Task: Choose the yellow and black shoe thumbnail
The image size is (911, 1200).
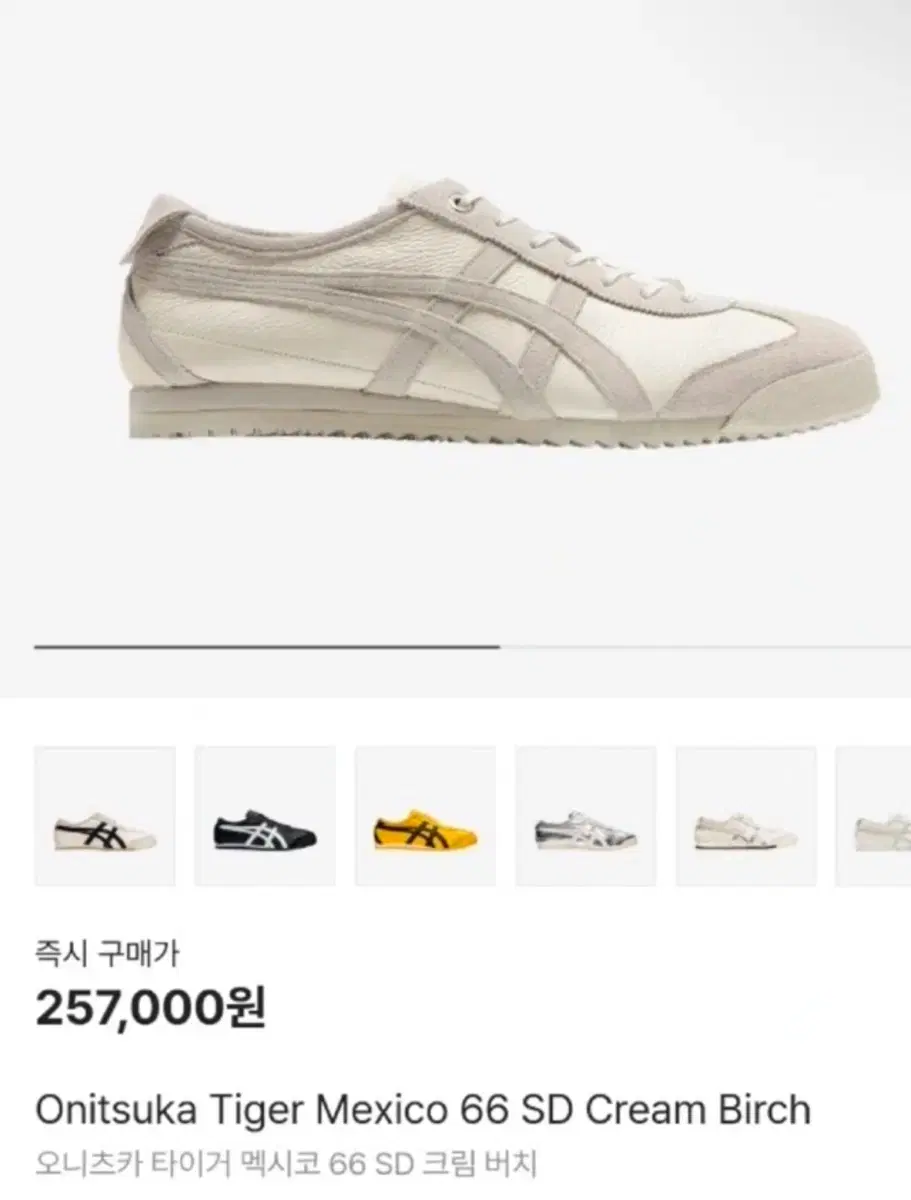Action: [x=425, y=816]
